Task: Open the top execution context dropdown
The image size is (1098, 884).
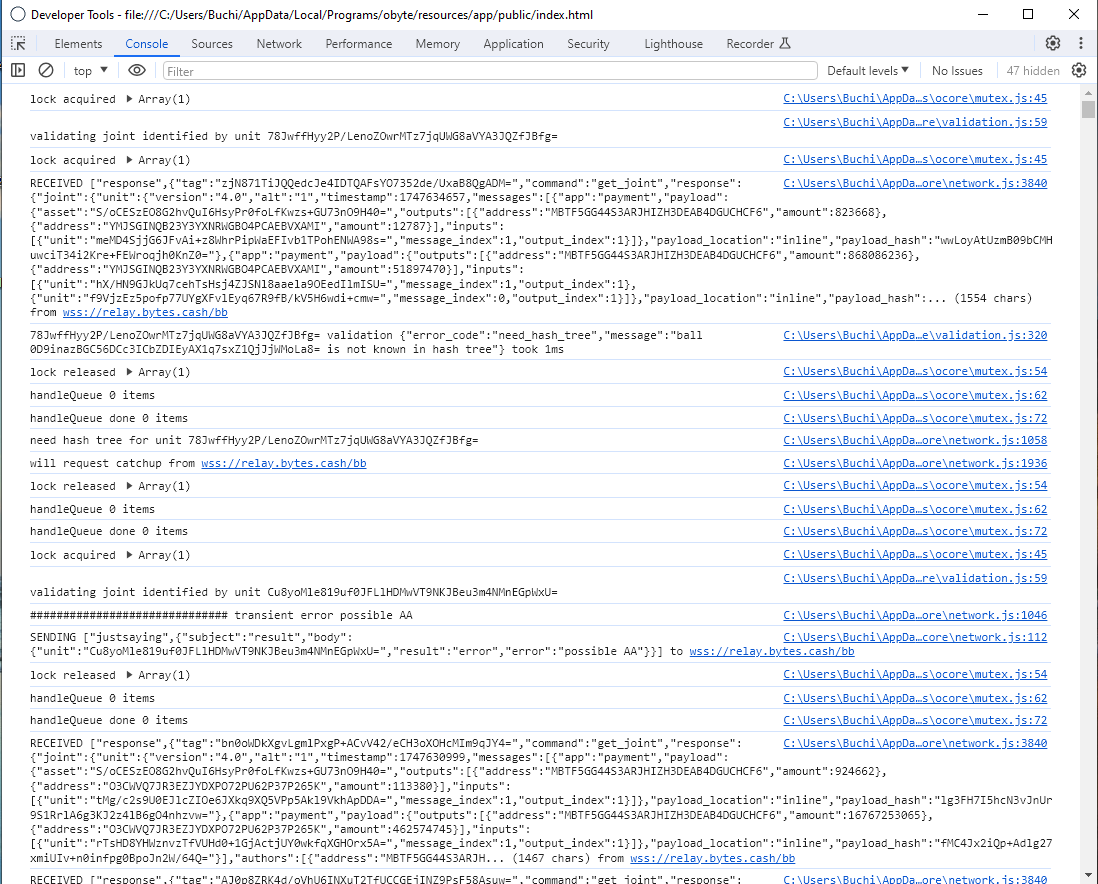Action: click(90, 71)
